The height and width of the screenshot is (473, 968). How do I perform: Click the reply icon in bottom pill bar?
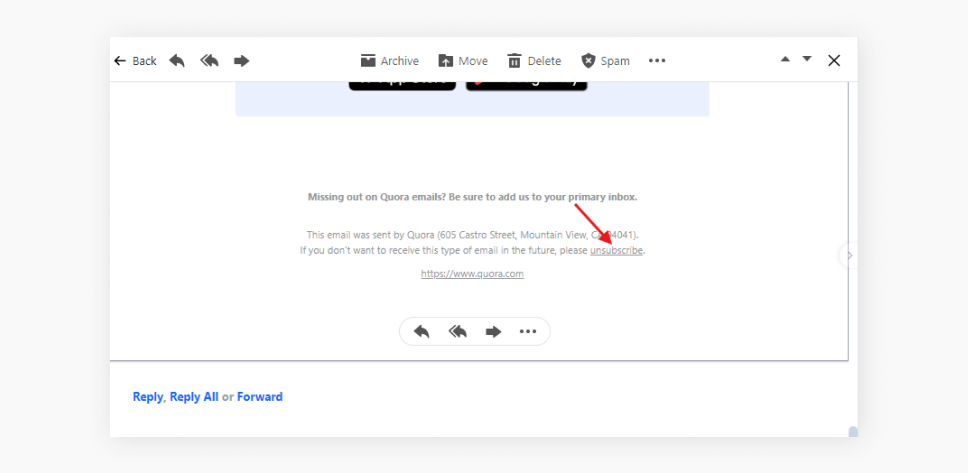point(422,332)
